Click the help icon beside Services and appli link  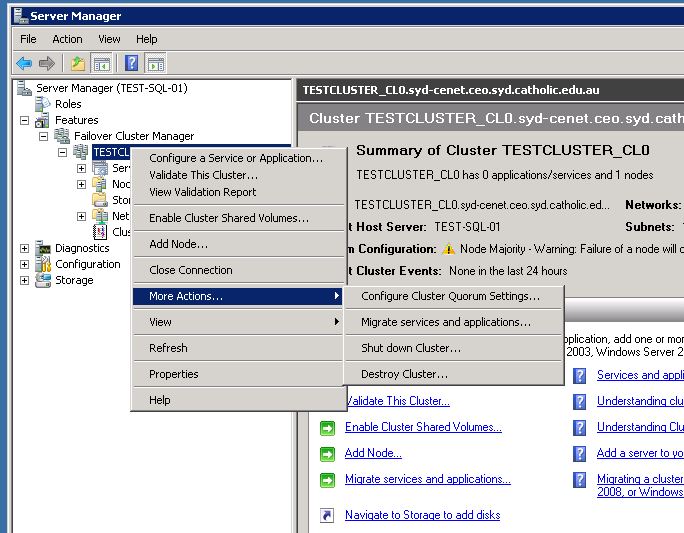pos(579,376)
